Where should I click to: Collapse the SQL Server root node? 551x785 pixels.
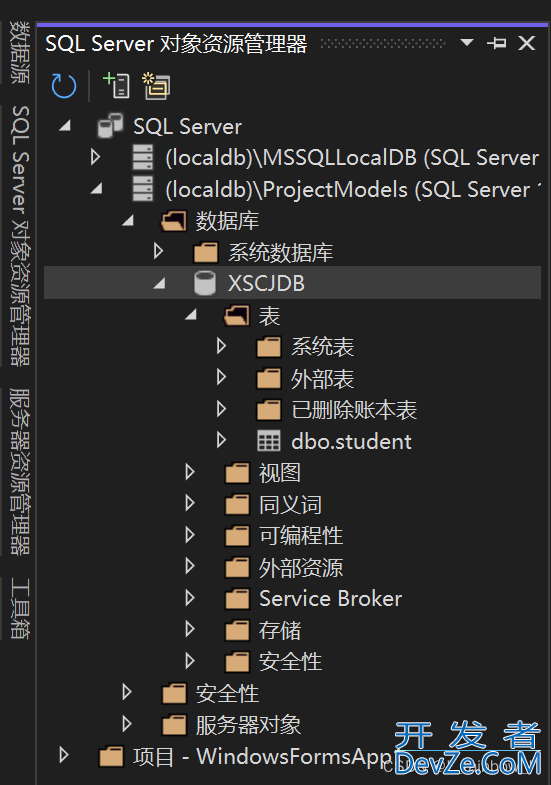pyautogui.click(x=65, y=126)
